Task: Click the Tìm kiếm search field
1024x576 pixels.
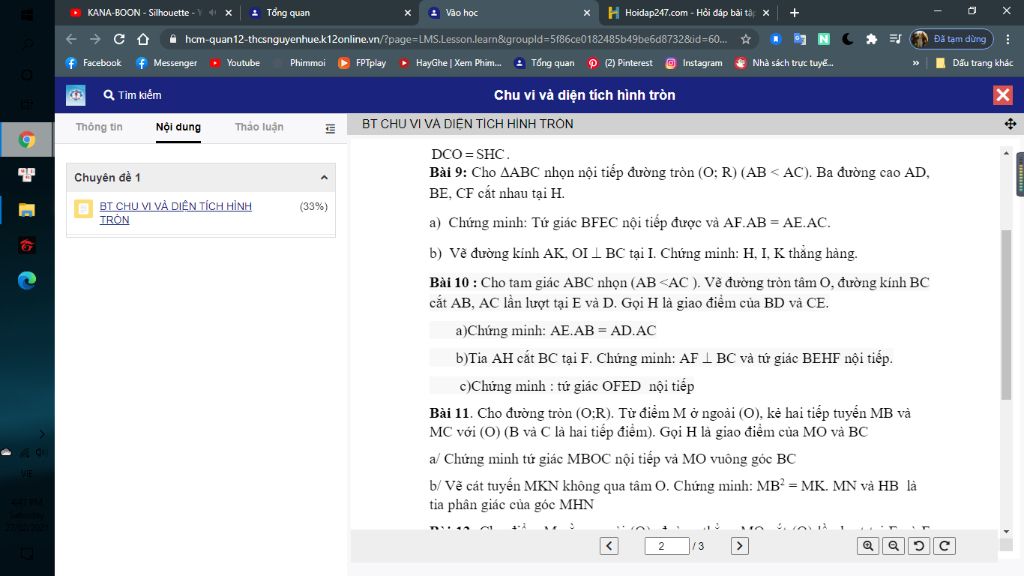Action: (x=133, y=95)
